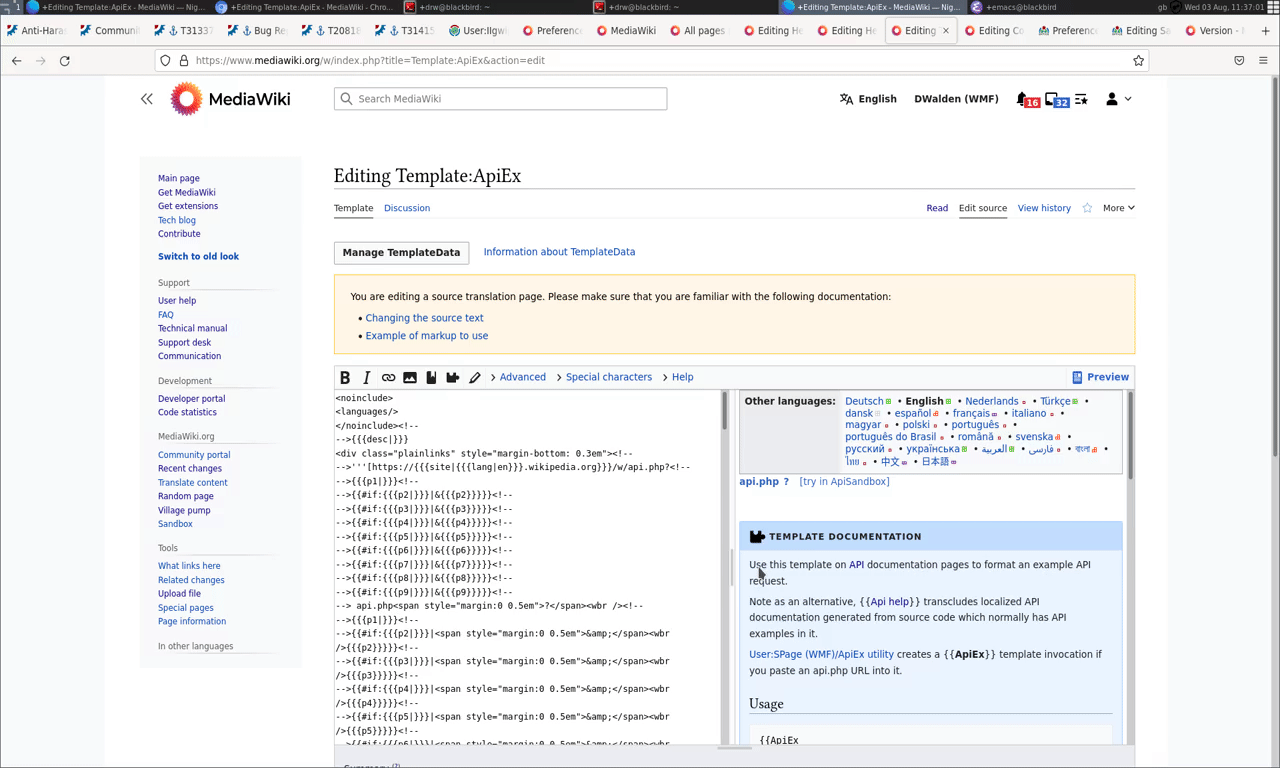Choose 日本語 from other languages
This screenshot has height=768, width=1280.
click(x=935, y=462)
